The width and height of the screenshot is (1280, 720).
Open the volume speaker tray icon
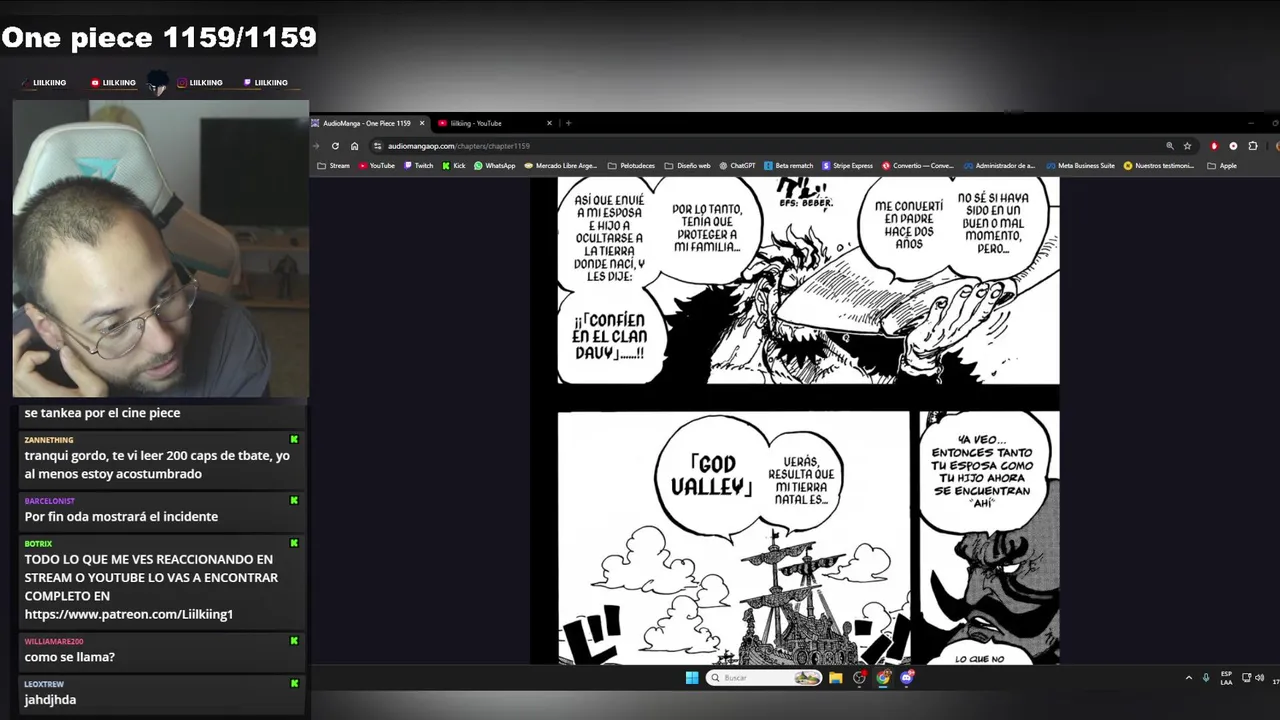coord(1259,678)
